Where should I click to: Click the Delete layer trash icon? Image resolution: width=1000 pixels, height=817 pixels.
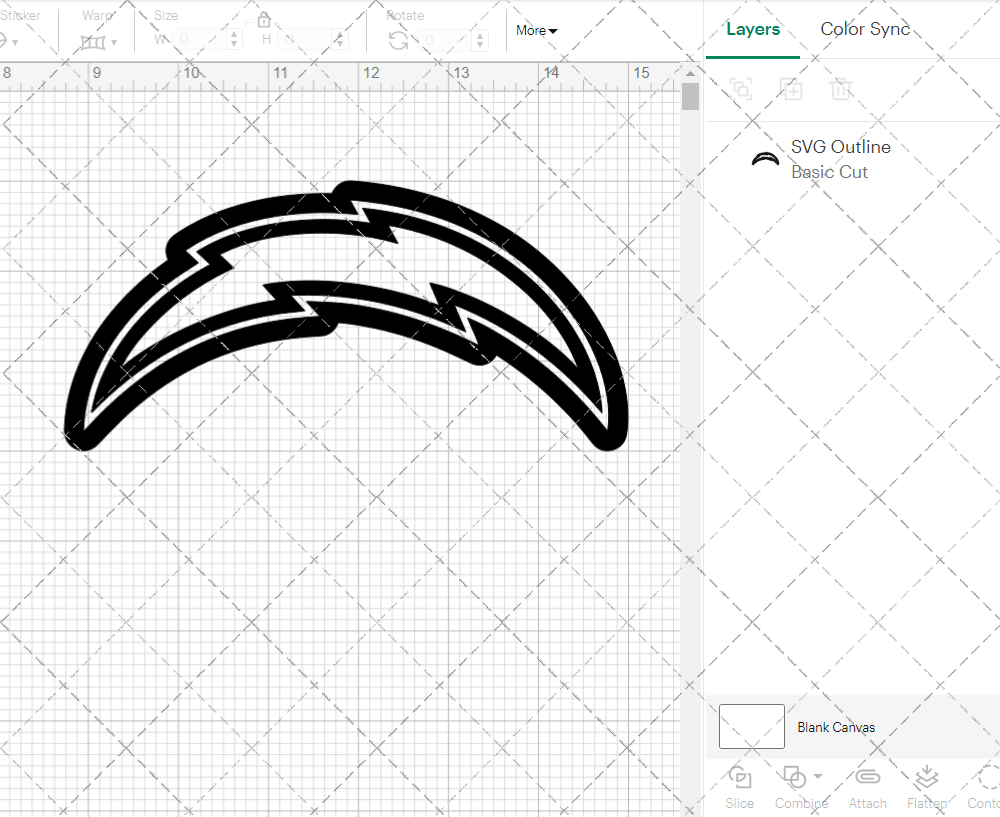point(841,89)
